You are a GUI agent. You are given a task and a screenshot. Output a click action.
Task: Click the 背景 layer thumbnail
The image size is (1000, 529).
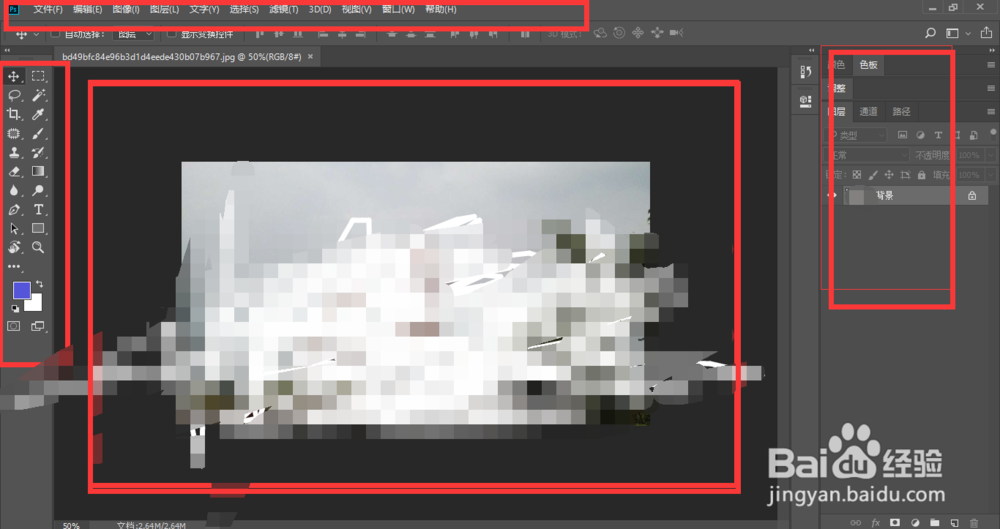point(856,195)
